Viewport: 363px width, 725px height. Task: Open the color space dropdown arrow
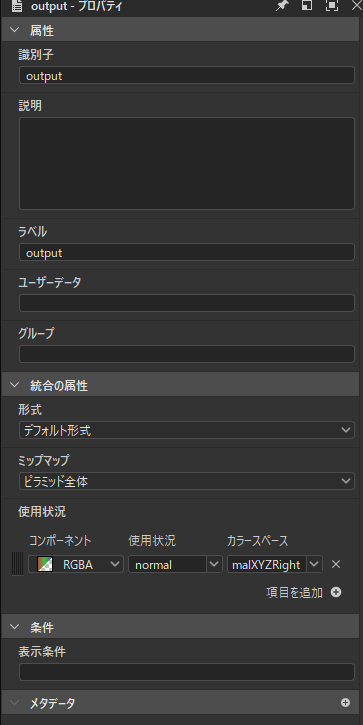click(314, 564)
